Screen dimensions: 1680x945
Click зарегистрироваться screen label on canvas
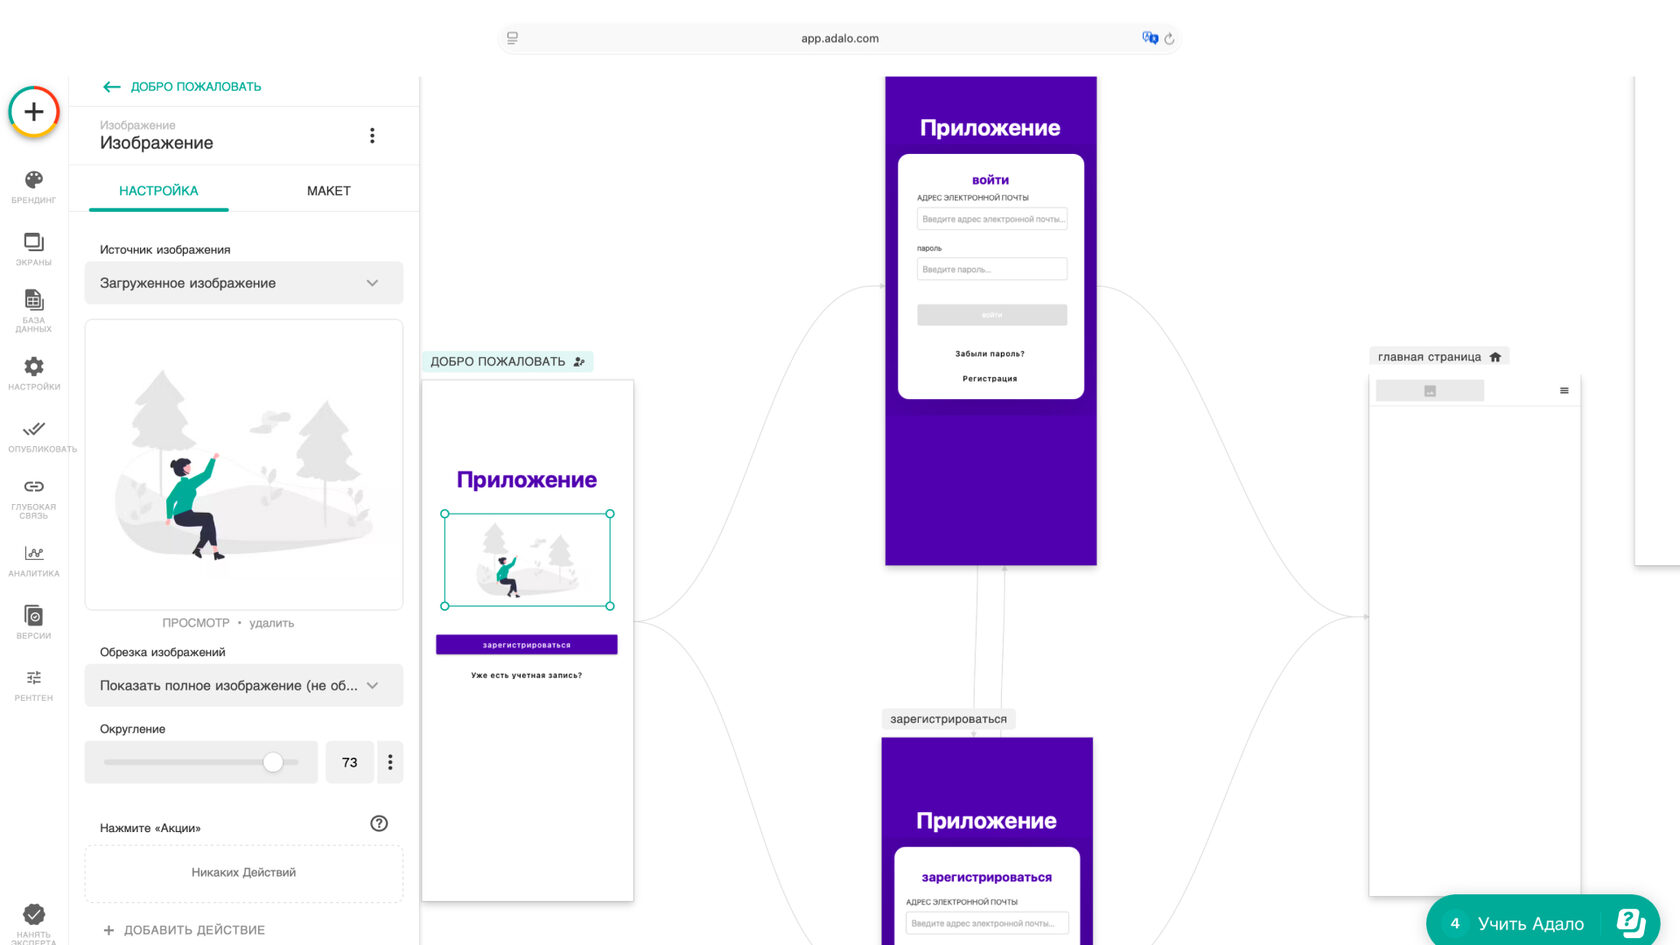pos(948,719)
